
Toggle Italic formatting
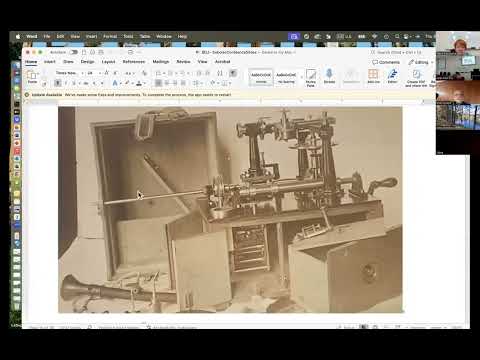tap(66, 83)
